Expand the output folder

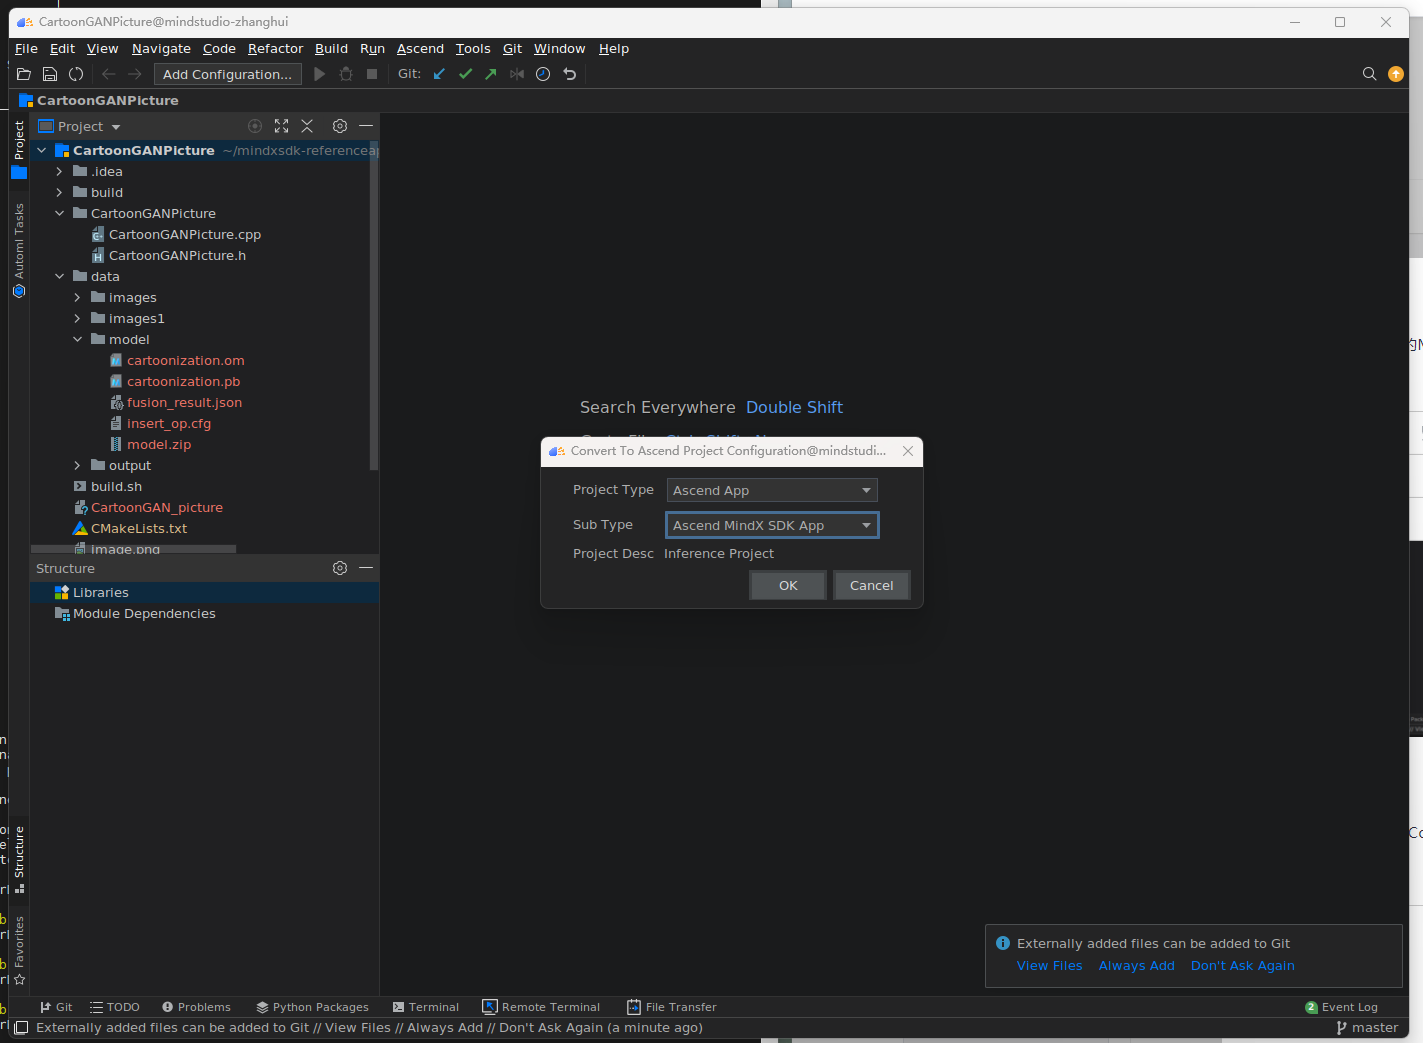pos(78,466)
